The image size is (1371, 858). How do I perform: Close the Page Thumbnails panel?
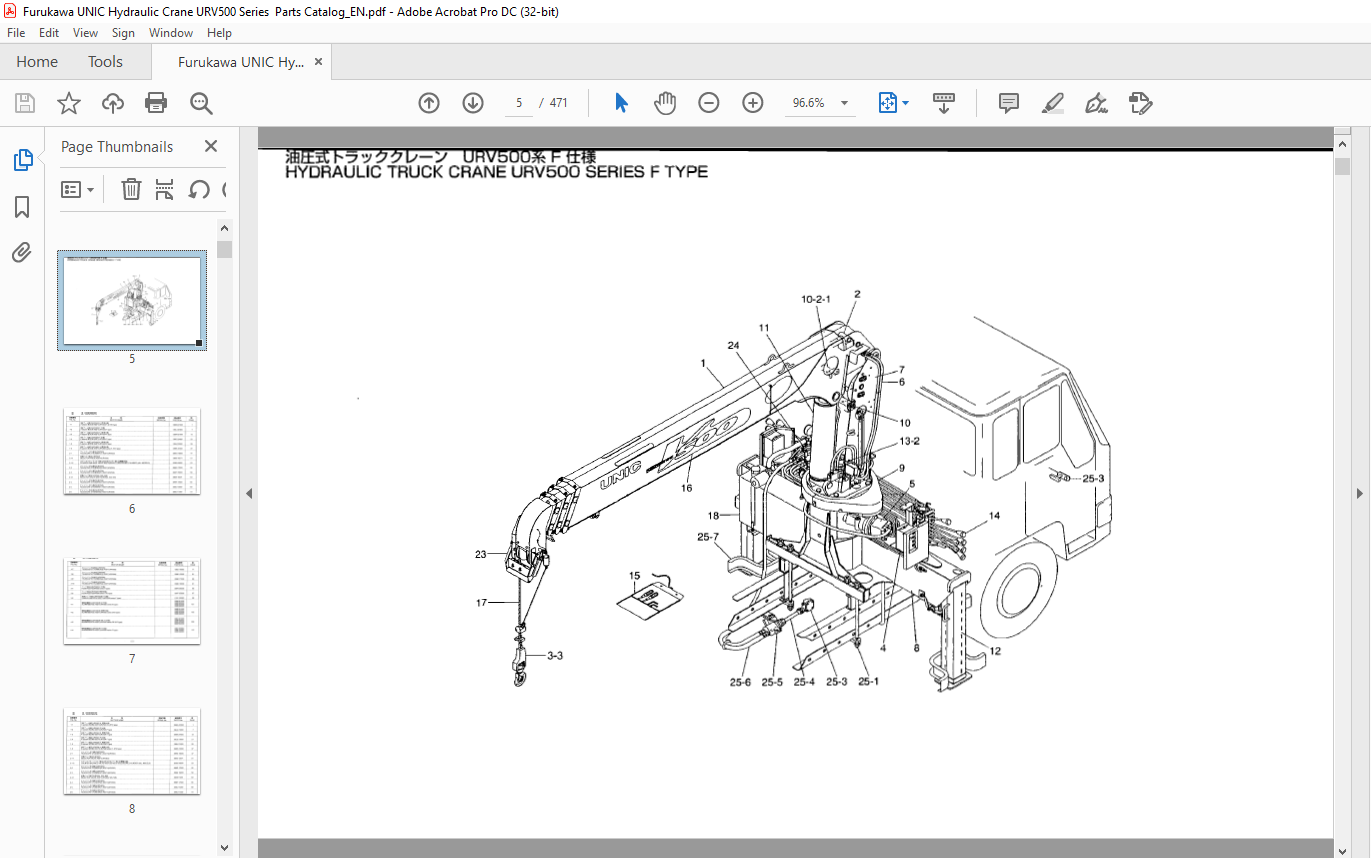(x=211, y=146)
